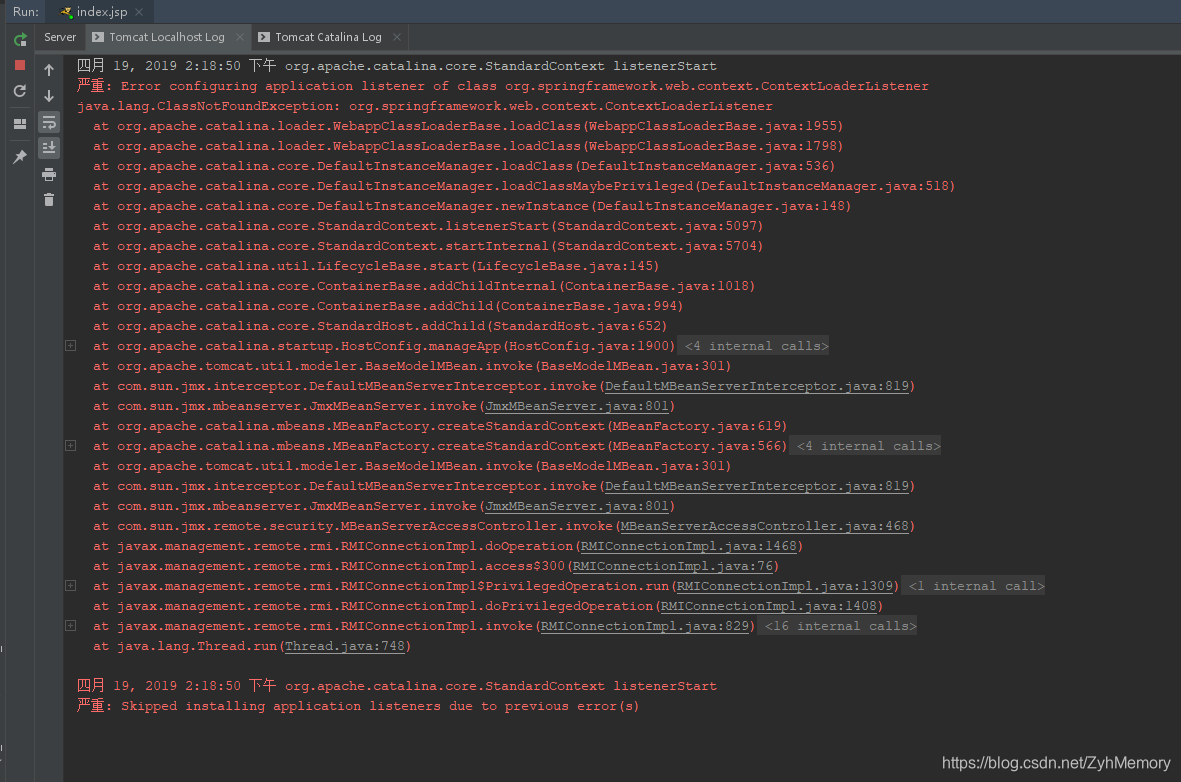Unfold the '<16 internal calls>' label

840,626
